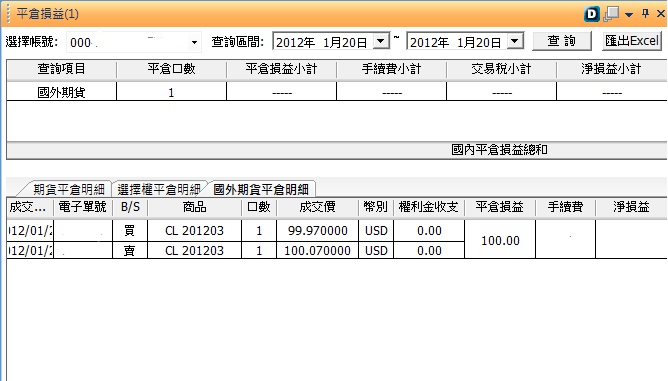Click the 平倉損益小計 column header

[281, 69]
